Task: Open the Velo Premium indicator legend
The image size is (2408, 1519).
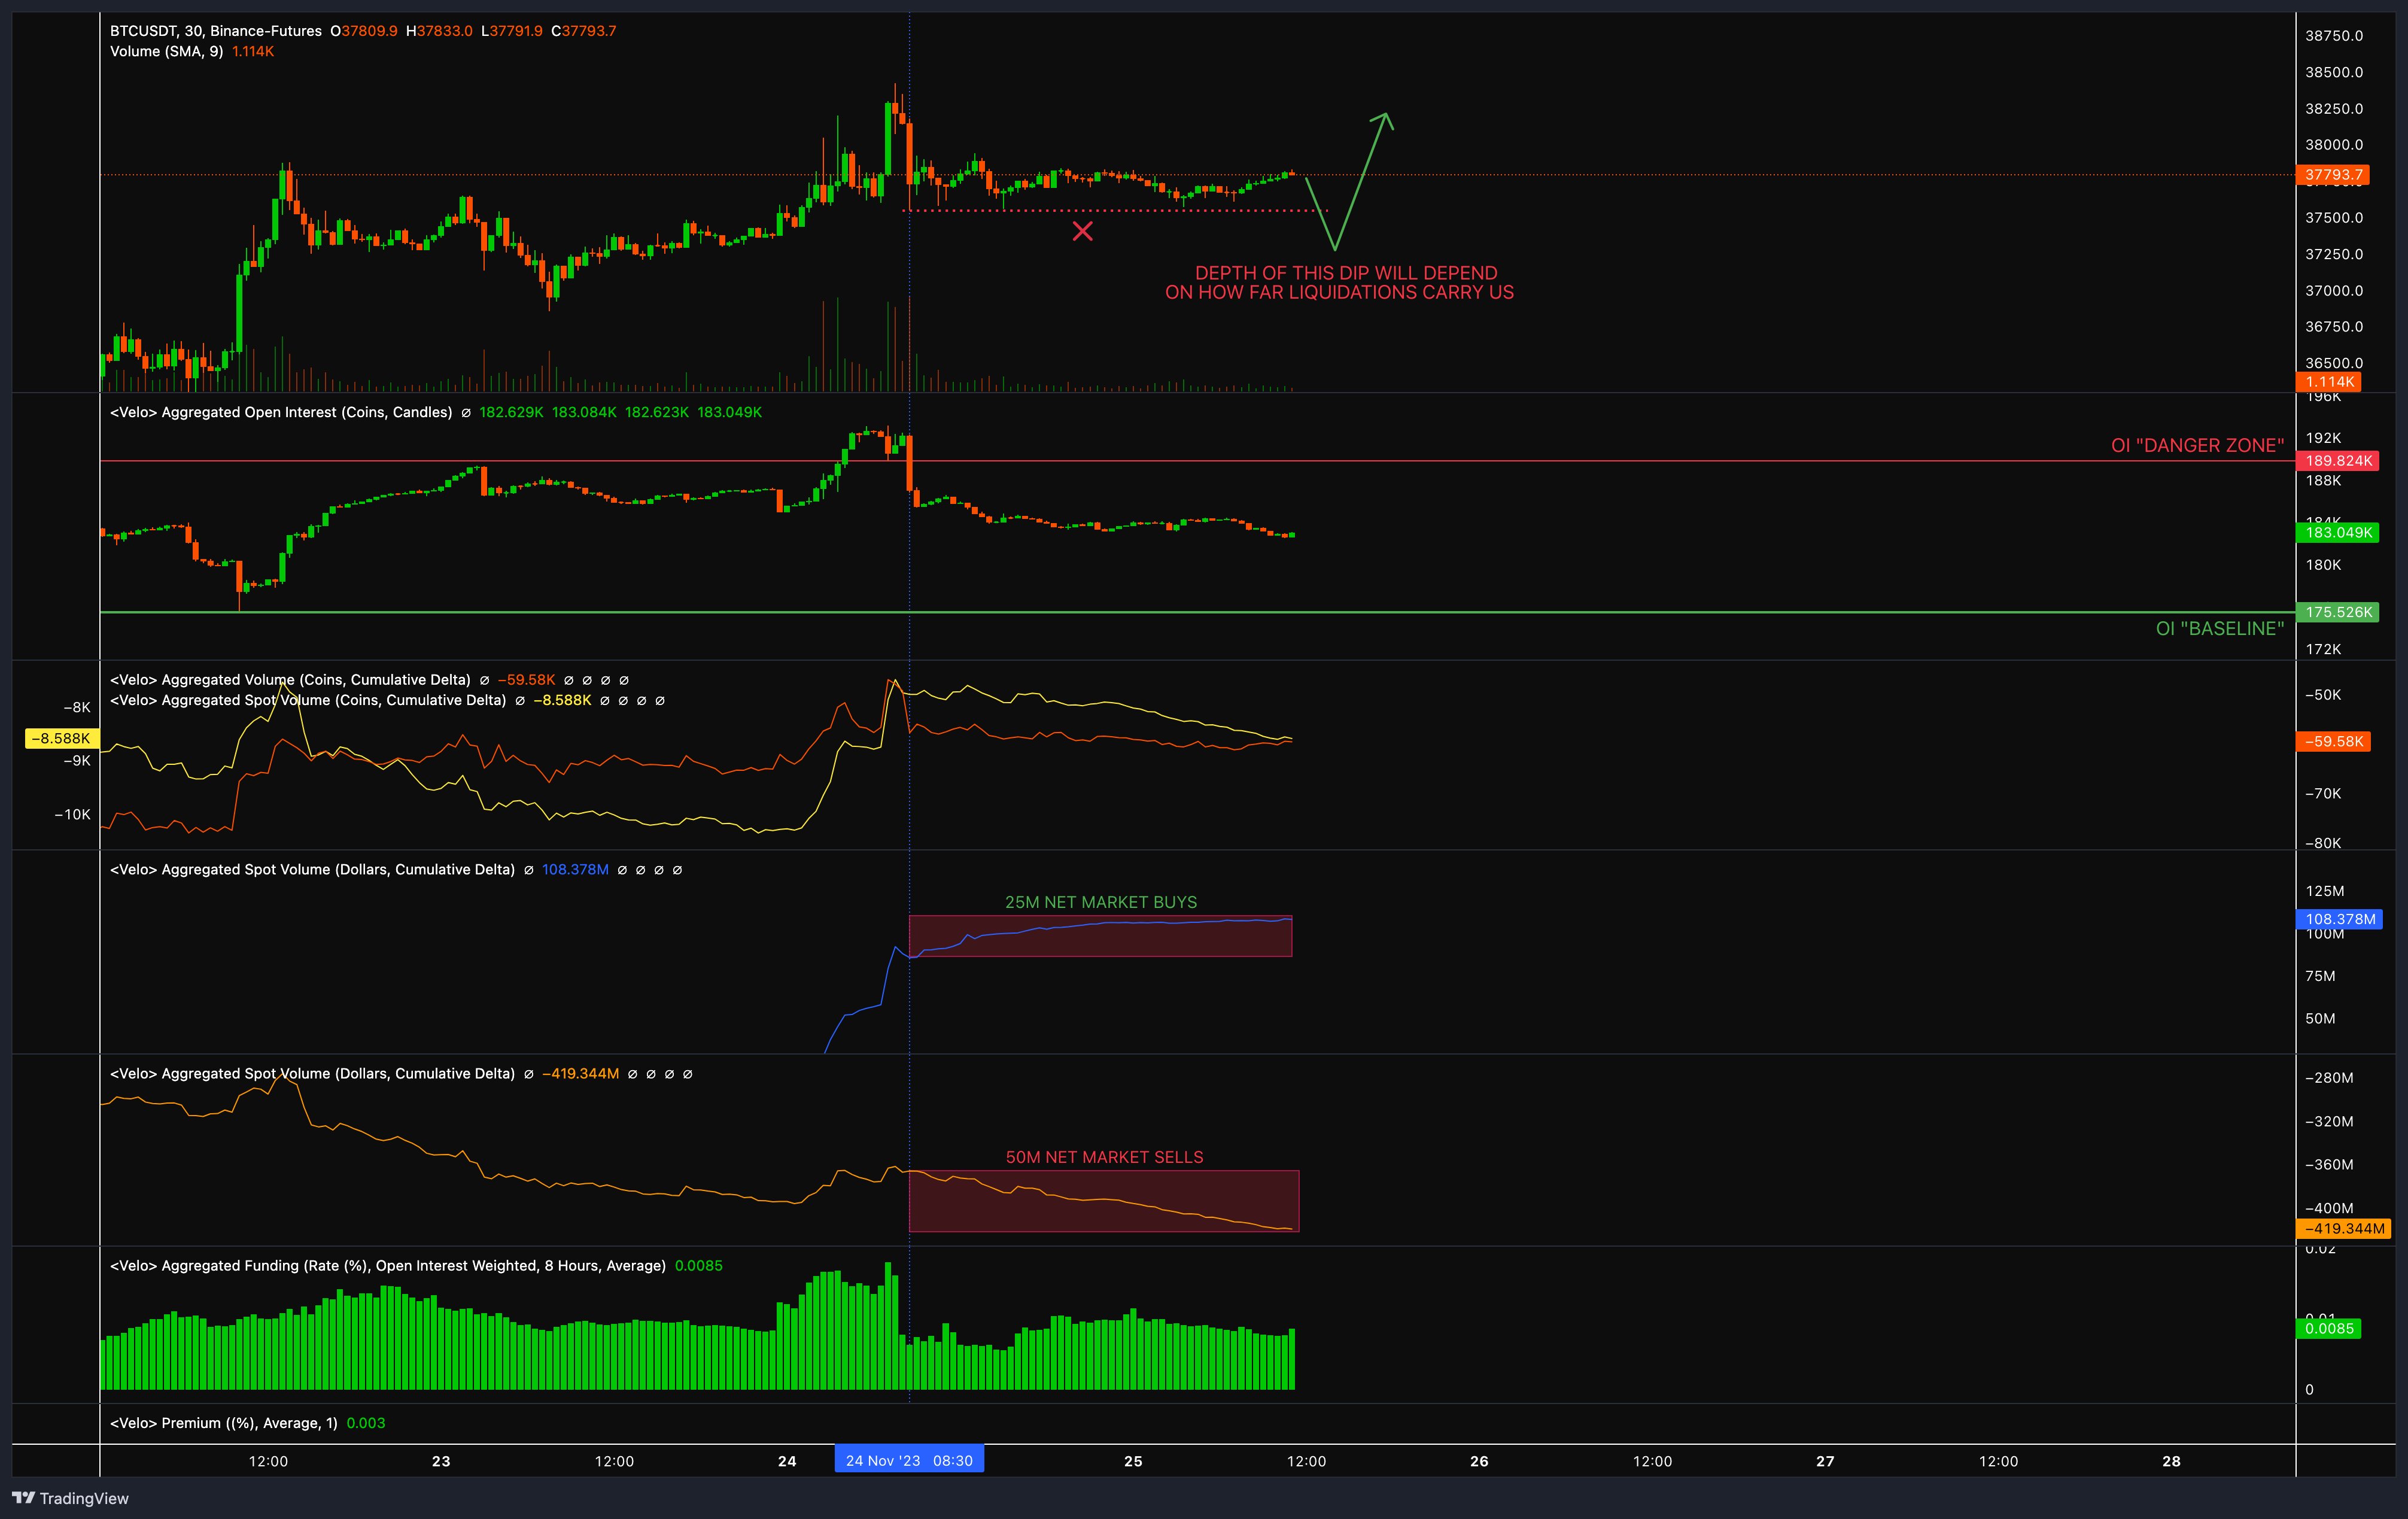Action: [x=223, y=1423]
